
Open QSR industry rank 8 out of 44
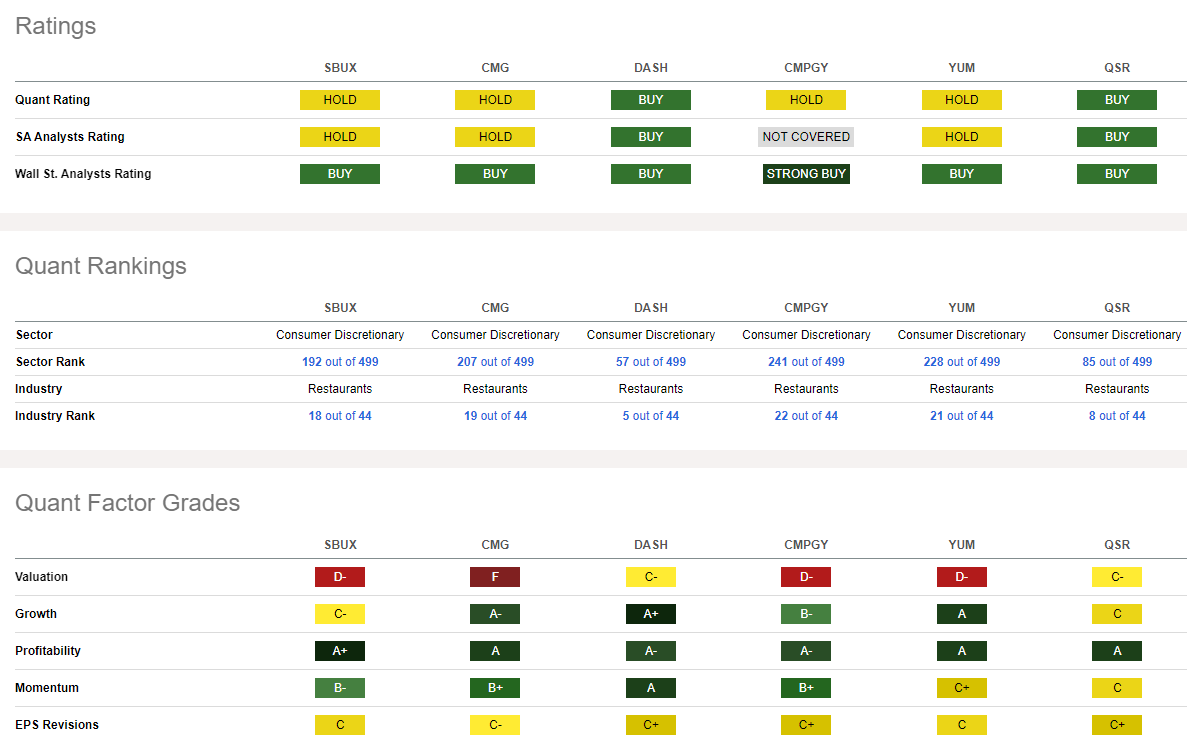(1117, 416)
